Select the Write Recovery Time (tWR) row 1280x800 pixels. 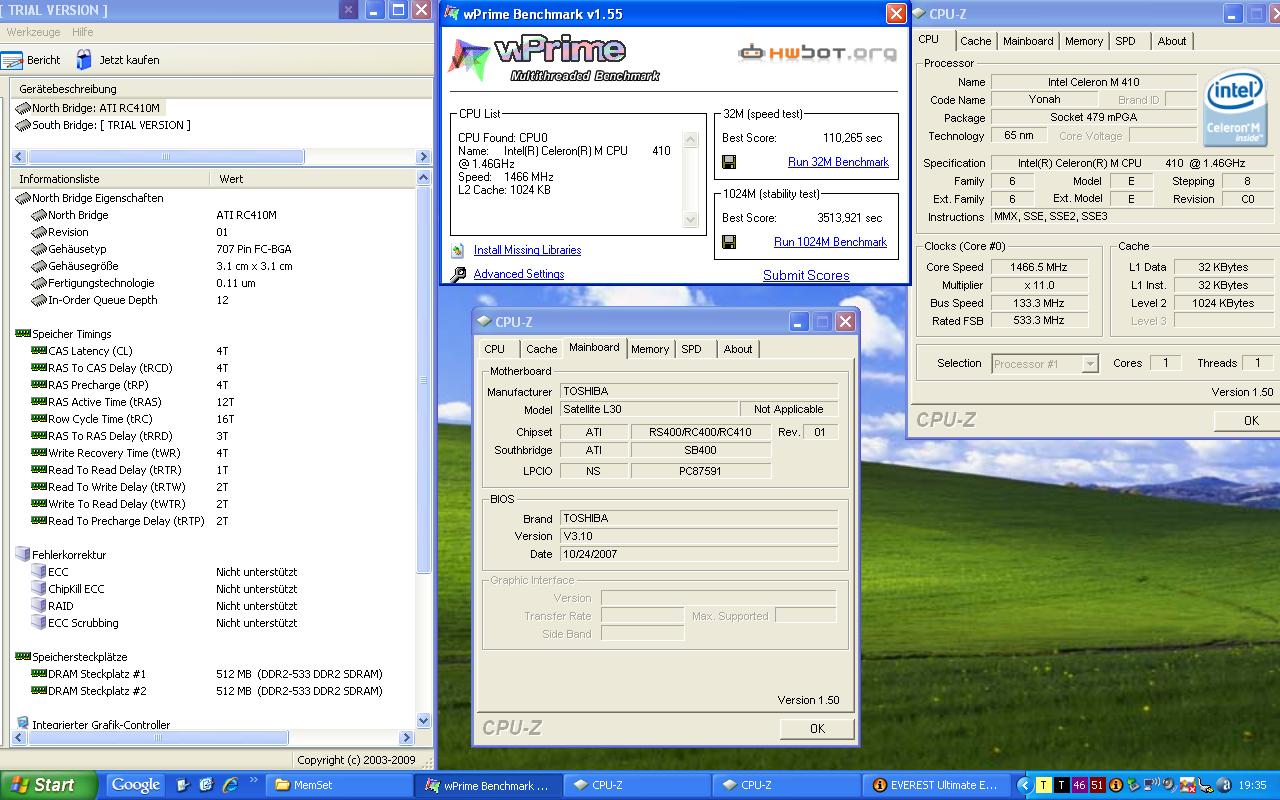[212, 453]
